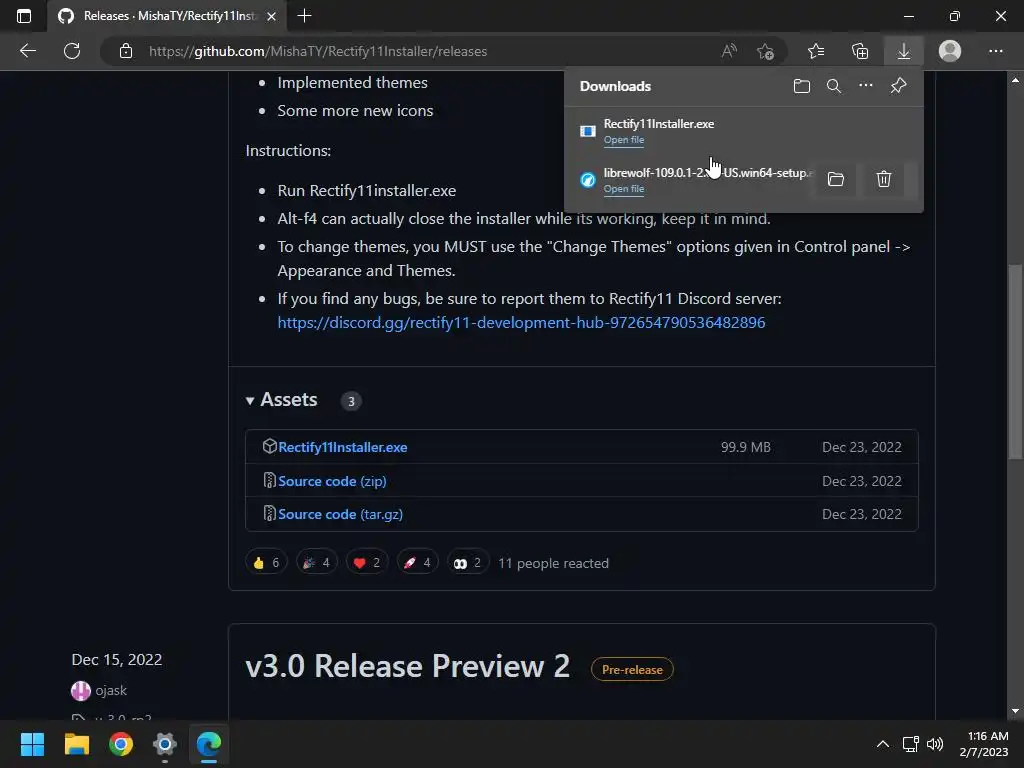
Task: Open the tab actions menu icon
Action: tap(24, 16)
